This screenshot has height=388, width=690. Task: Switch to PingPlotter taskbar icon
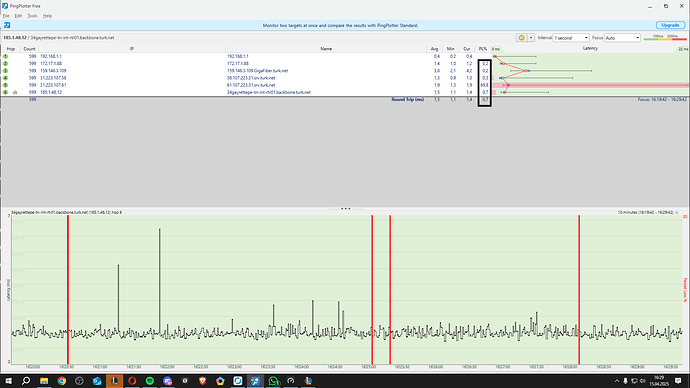pos(255,381)
